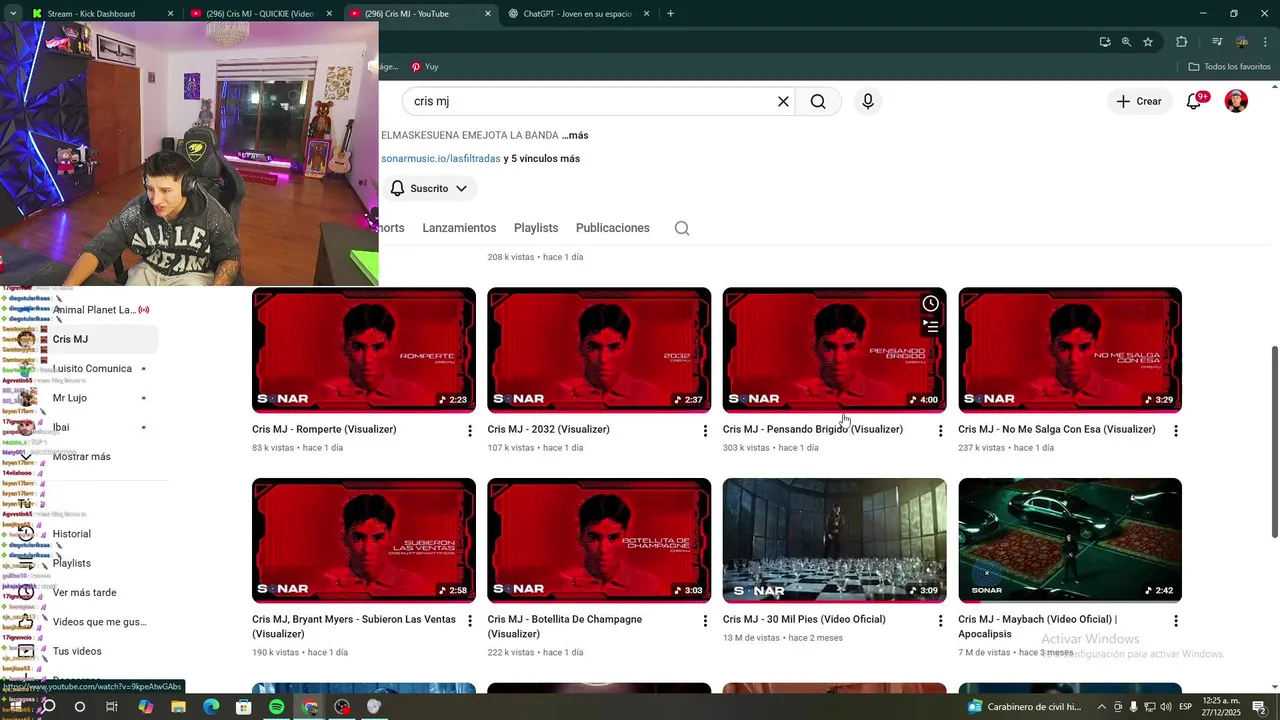Show hidden system tray icons chevron
The height and width of the screenshot is (720, 1280).
click(x=1102, y=707)
